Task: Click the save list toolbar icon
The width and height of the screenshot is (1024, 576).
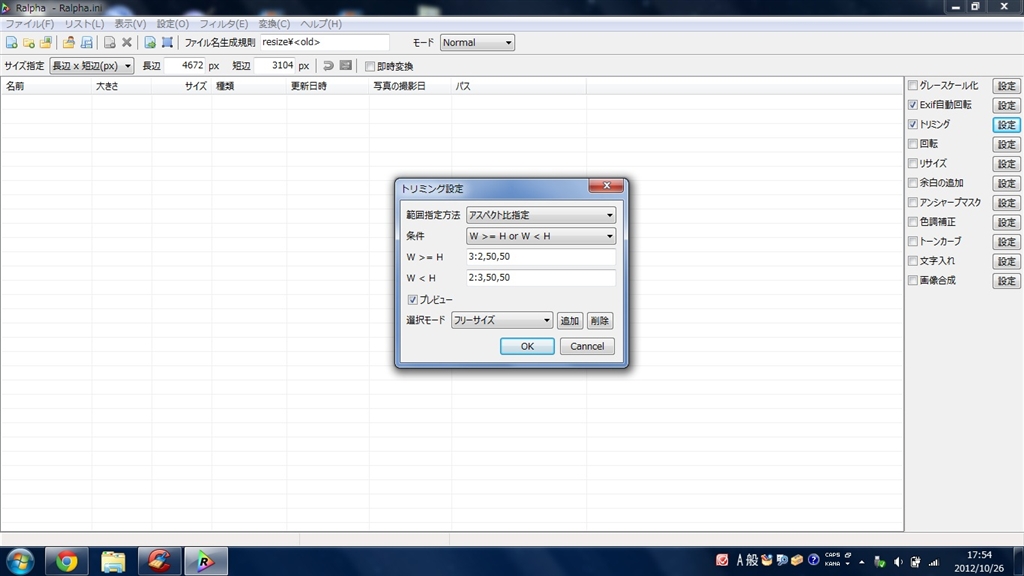Action: (86, 42)
